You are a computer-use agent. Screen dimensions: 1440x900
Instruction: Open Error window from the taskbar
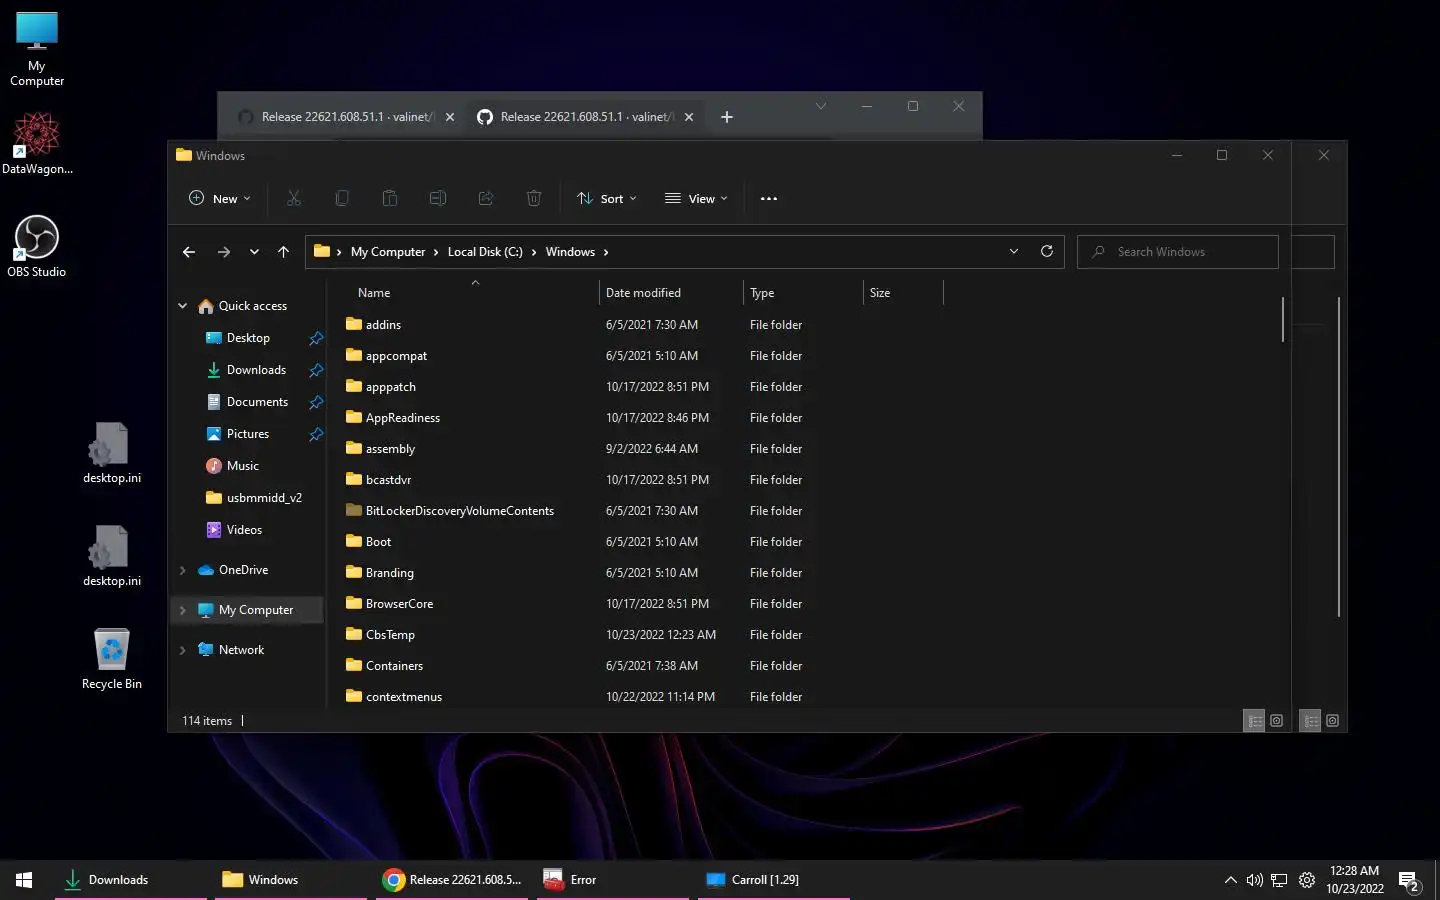click(x=612, y=880)
